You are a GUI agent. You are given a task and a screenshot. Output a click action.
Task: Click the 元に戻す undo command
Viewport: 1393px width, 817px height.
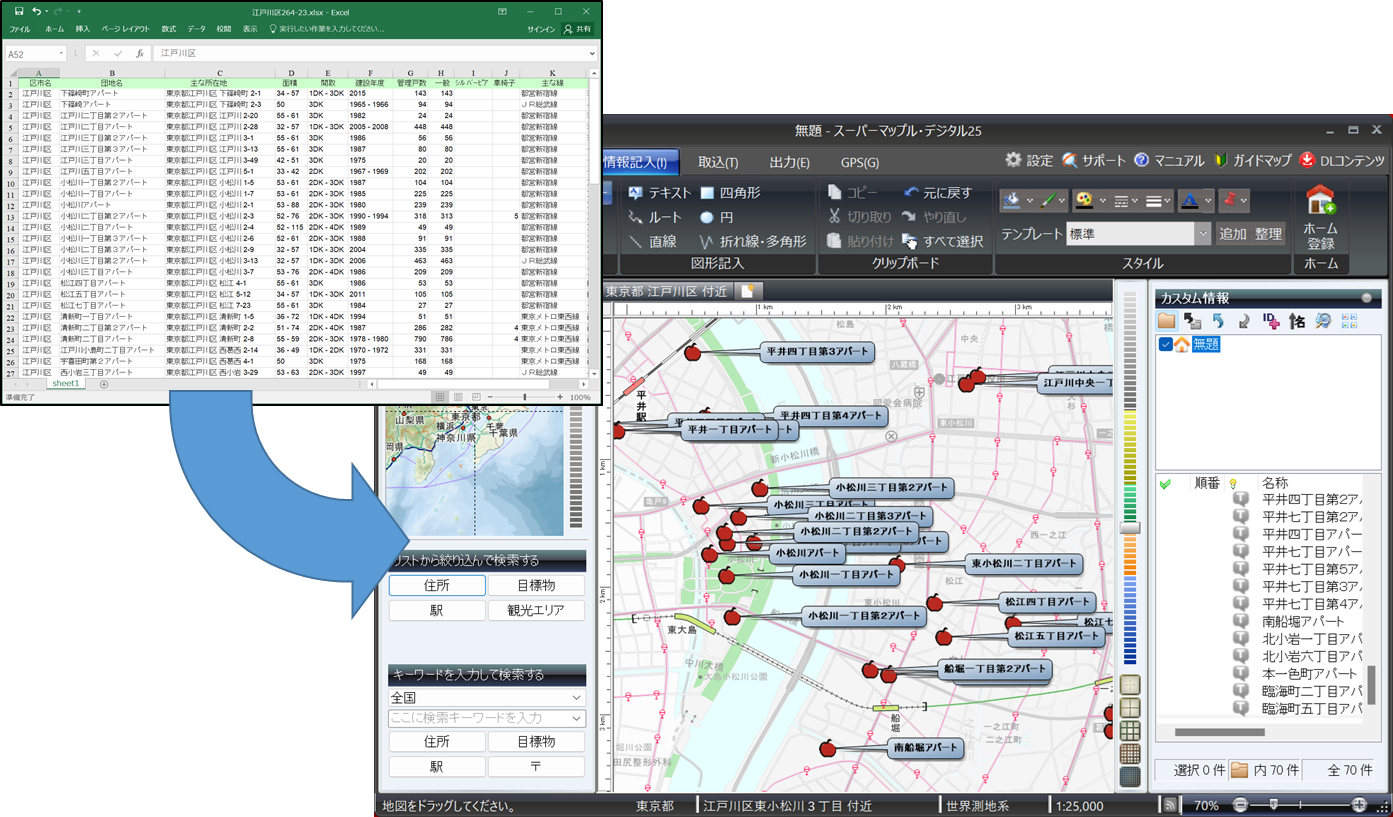pos(937,192)
